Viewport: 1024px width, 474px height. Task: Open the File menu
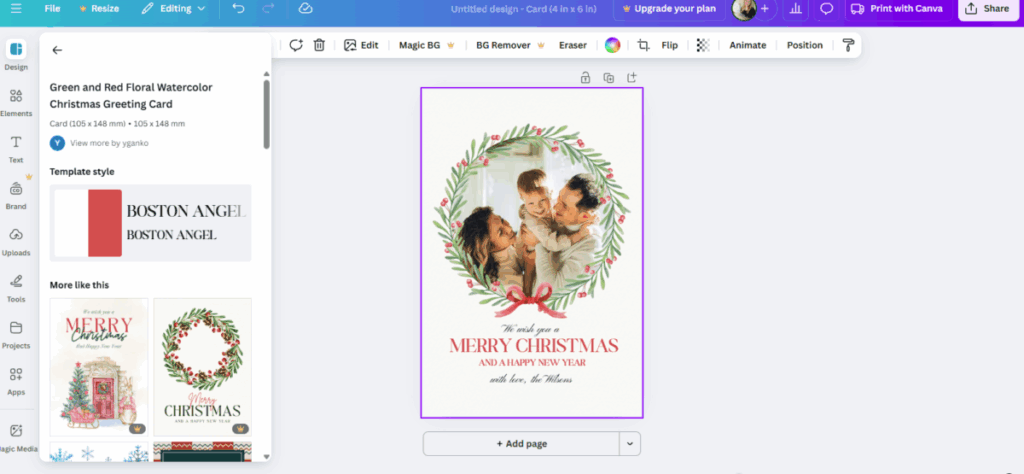point(52,8)
